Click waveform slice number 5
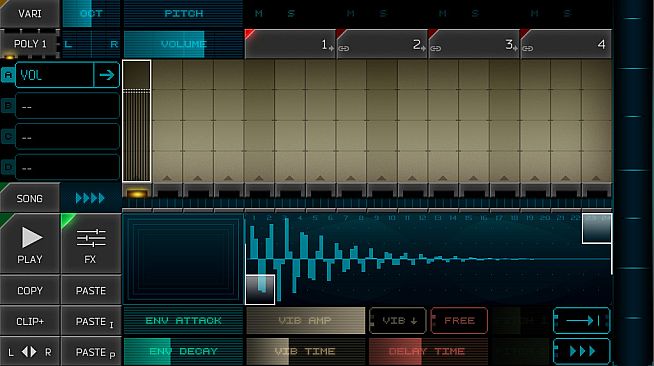The width and height of the screenshot is (654, 366). pos(315,218)
